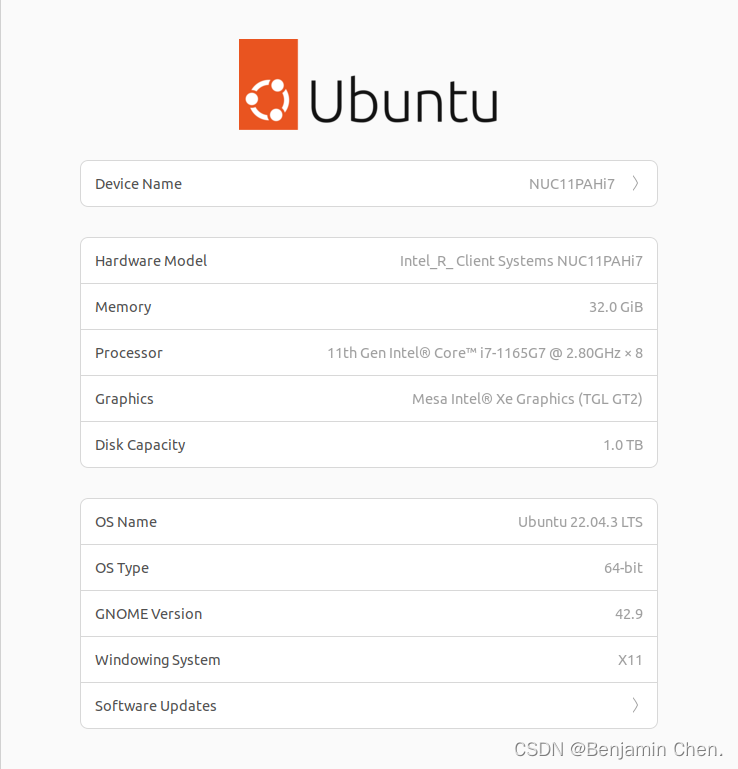Click the "X11" windowing system value
The image size is (738, 769).
630,660
